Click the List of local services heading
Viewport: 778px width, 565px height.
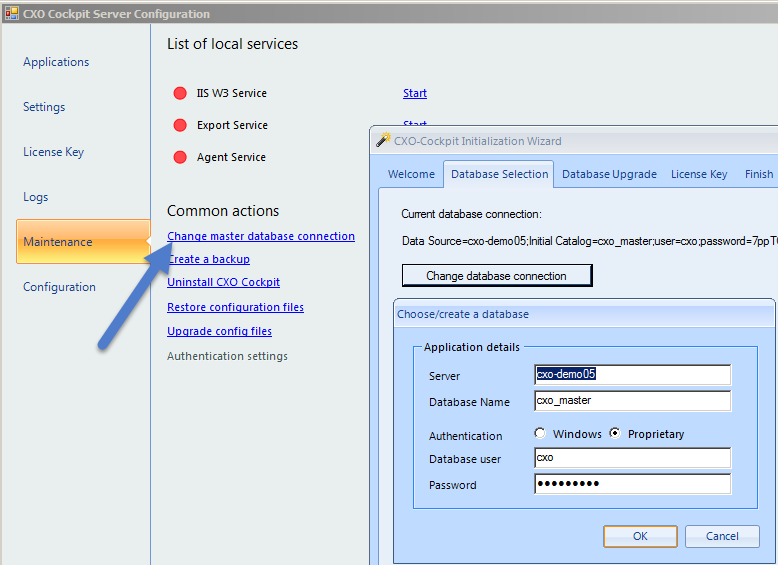coord(232,44)
